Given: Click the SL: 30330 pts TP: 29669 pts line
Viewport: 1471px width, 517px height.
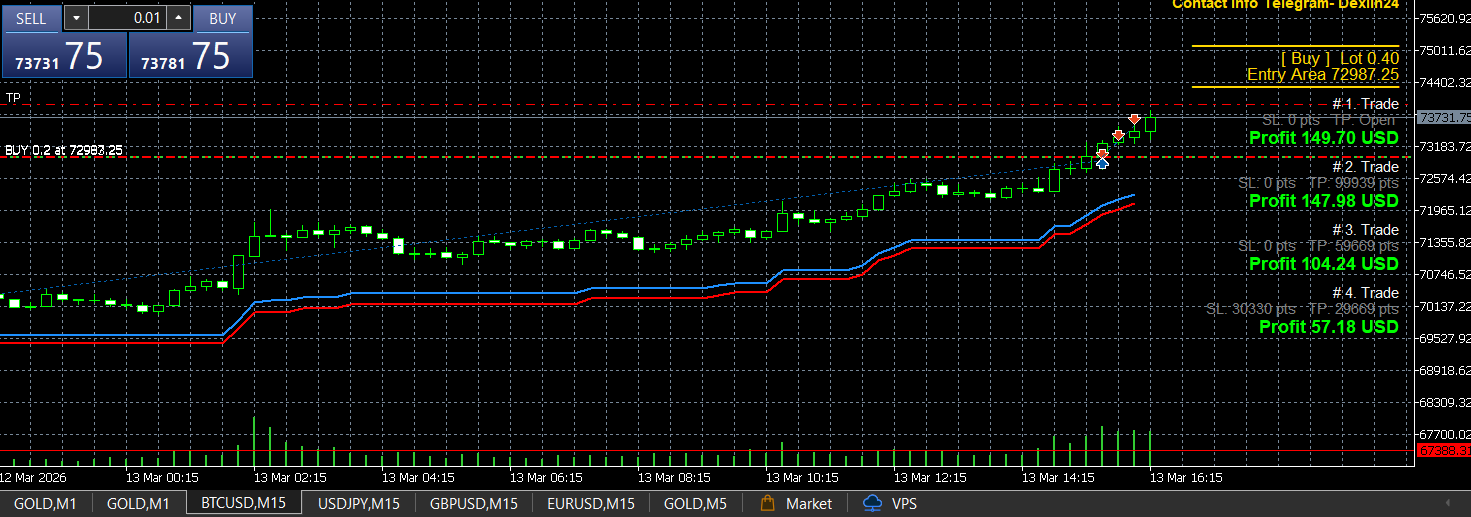Looking at the screenshot, I should [1302, 309].
